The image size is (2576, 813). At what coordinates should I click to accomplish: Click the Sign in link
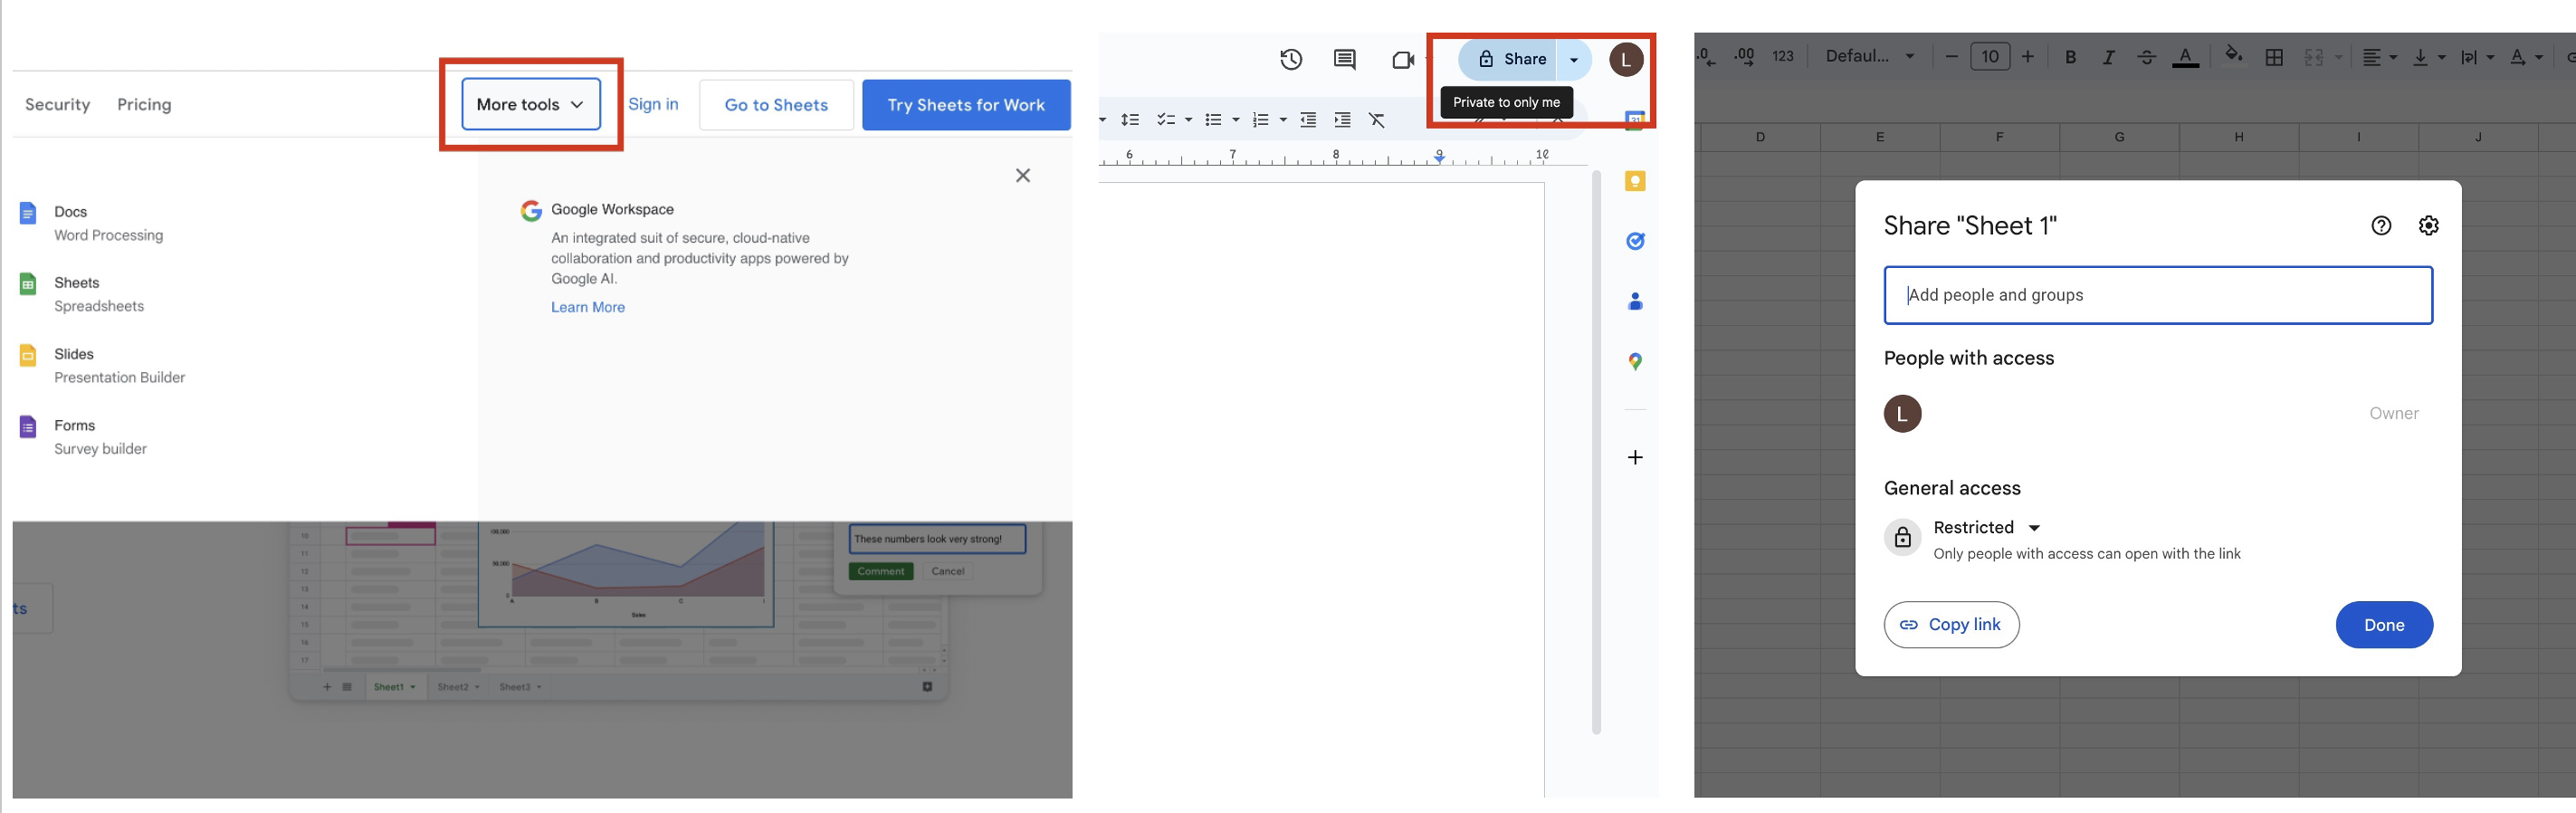tap(653, 104)
